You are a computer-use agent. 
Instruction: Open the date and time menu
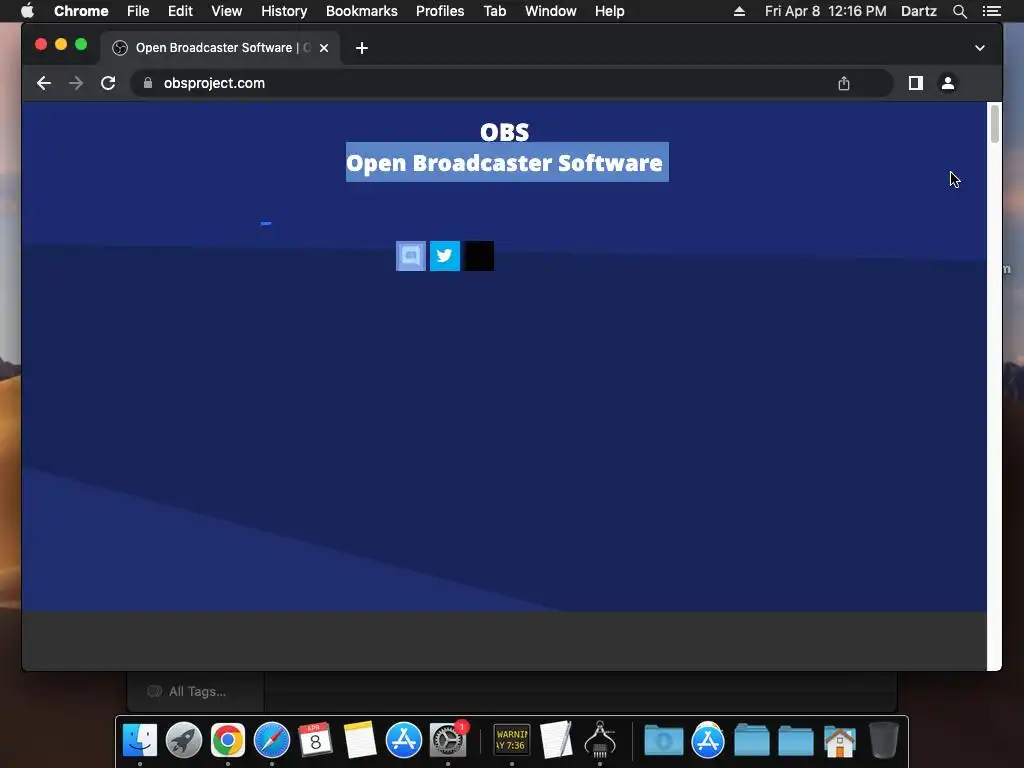[825, 11]
